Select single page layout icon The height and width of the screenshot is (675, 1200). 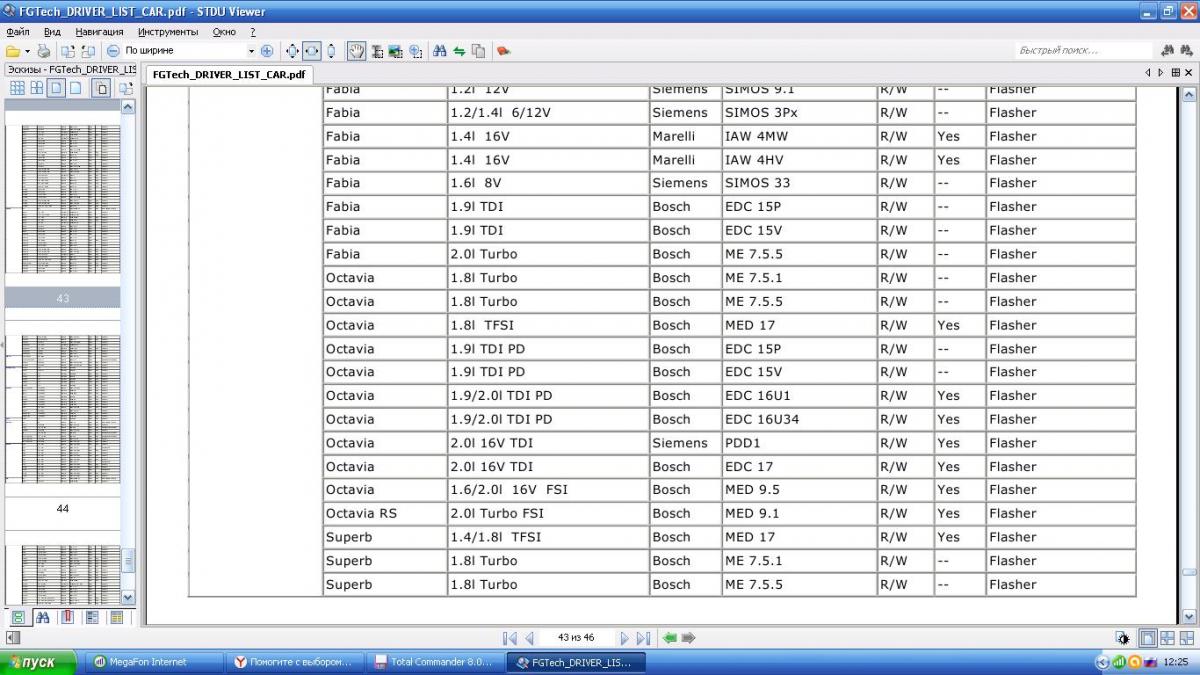(1148, 638)
